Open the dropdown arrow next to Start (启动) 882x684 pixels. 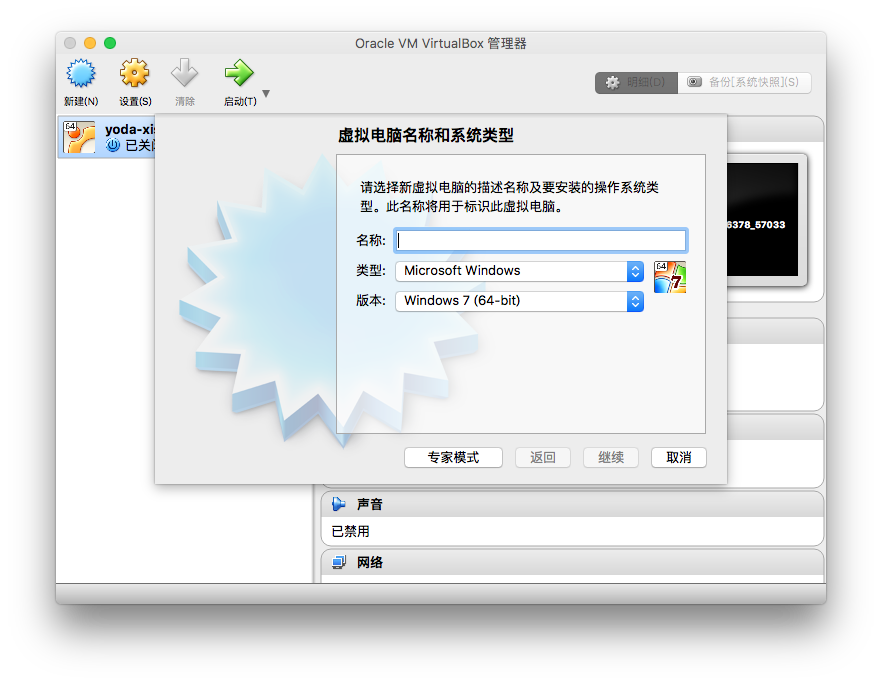pos(266,93)
